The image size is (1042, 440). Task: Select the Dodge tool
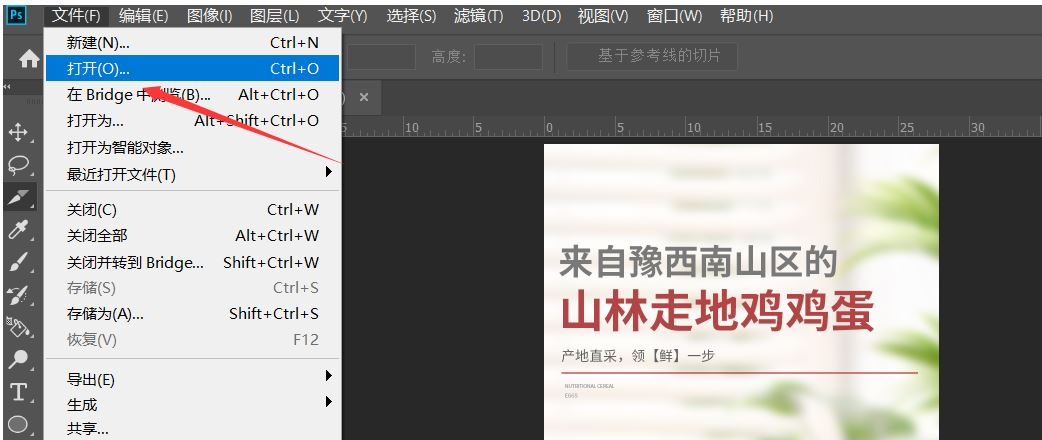pos(17,360)
